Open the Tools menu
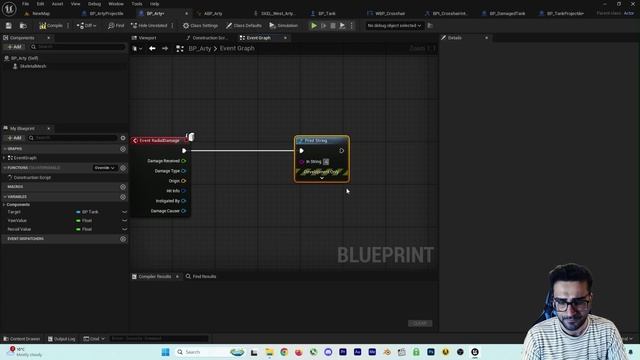The width and height of the screenshot is (640, 360). coord(137,4)
